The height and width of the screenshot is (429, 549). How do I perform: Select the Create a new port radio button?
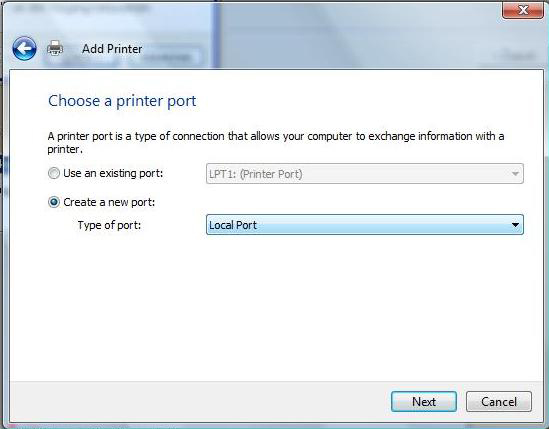pos(54,202)
